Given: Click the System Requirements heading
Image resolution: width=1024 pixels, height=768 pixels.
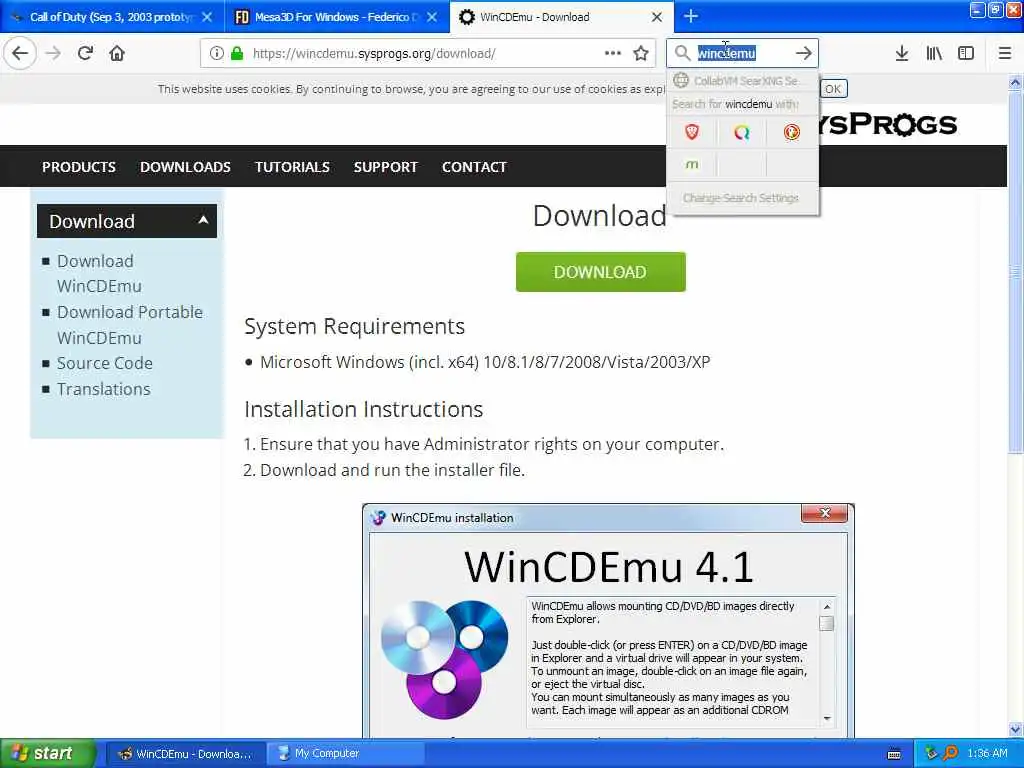Looking at the screenshot, I should [355, 327].
